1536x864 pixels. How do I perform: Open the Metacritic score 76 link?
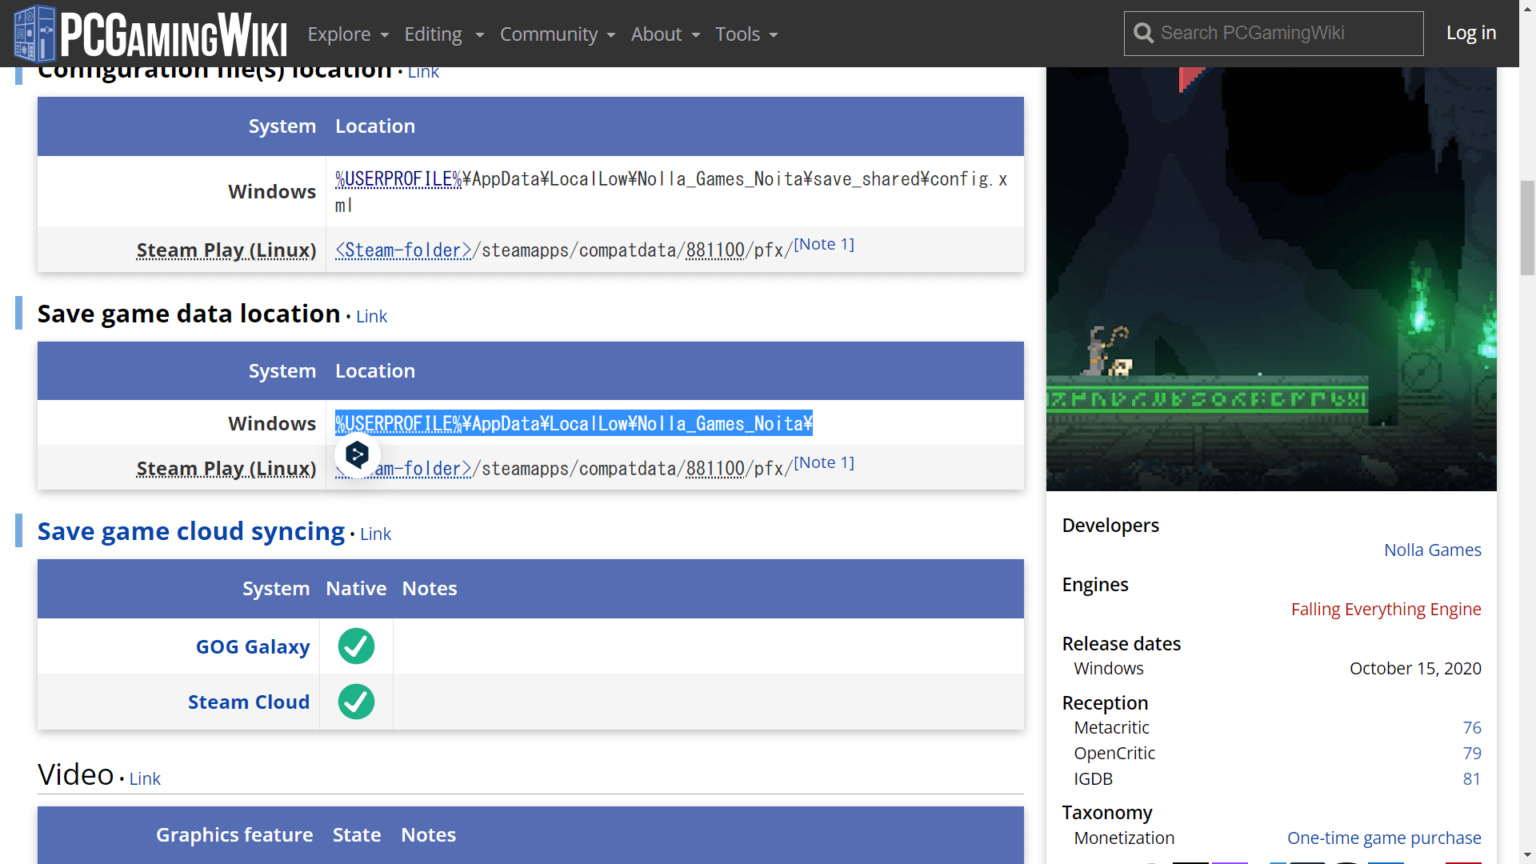pos(1471,728)
